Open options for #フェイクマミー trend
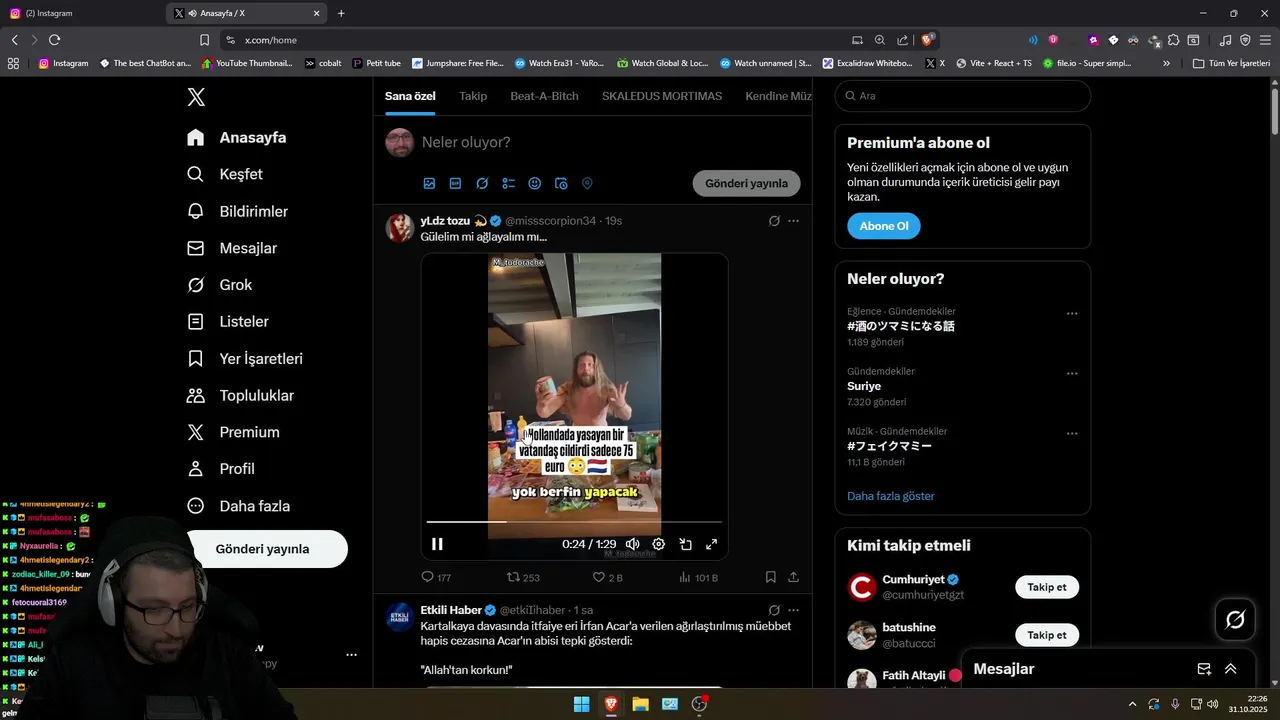 coord(1072,433)
